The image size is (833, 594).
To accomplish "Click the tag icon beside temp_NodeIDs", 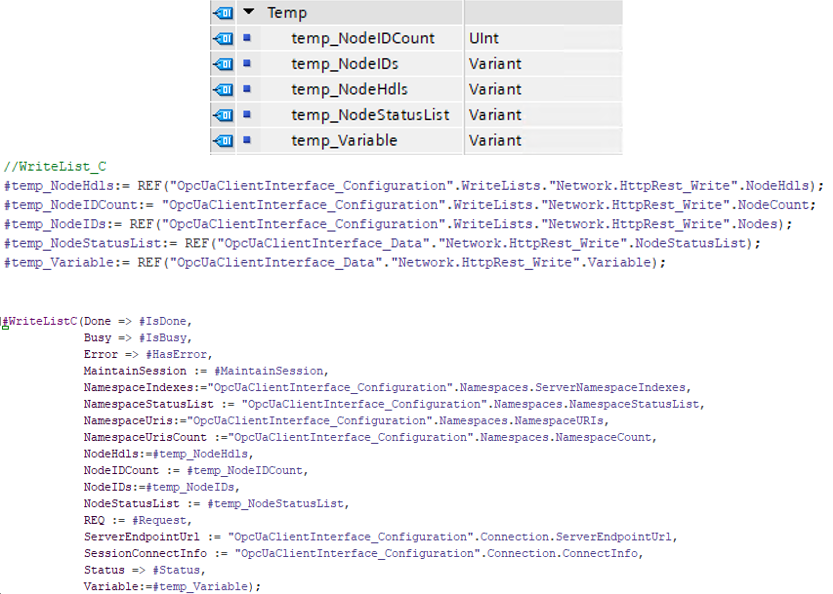I will coord(224,64).
